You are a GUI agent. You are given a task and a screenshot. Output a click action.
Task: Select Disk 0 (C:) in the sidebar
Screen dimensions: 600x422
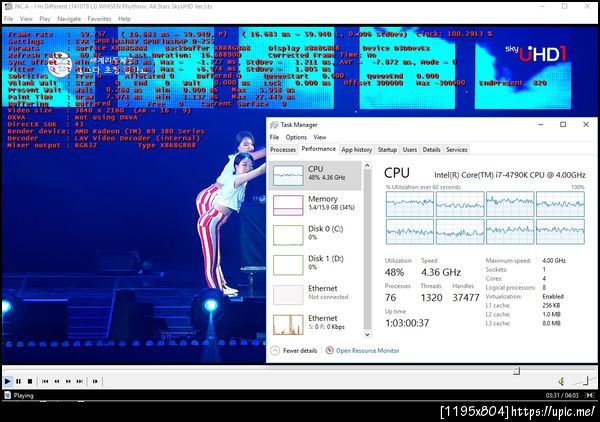click(x=315, y=235)
